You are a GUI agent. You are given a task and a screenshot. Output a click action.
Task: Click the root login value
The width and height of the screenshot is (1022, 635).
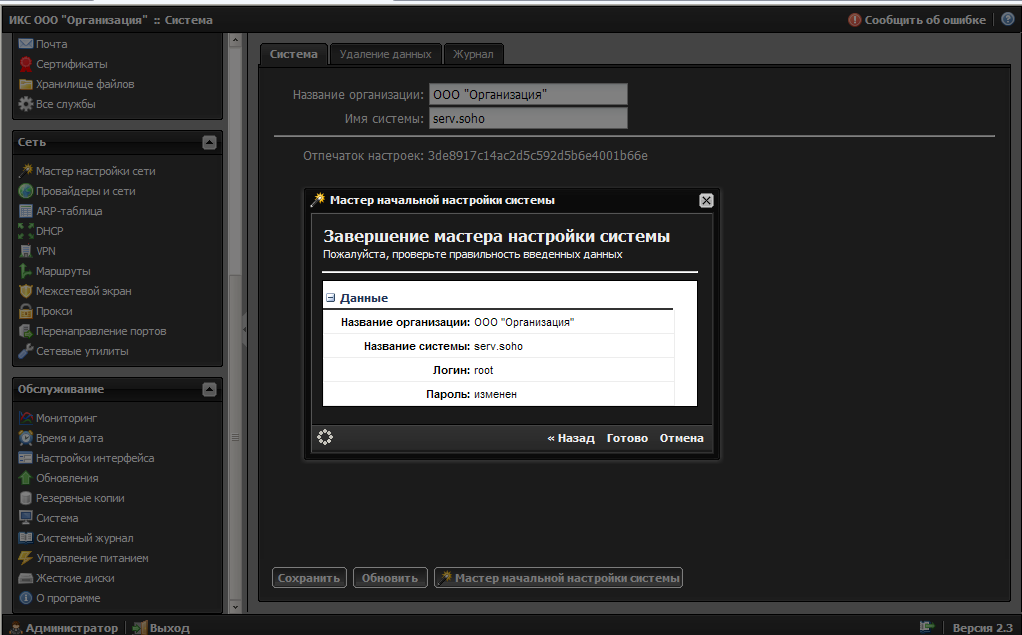point(484,370)
